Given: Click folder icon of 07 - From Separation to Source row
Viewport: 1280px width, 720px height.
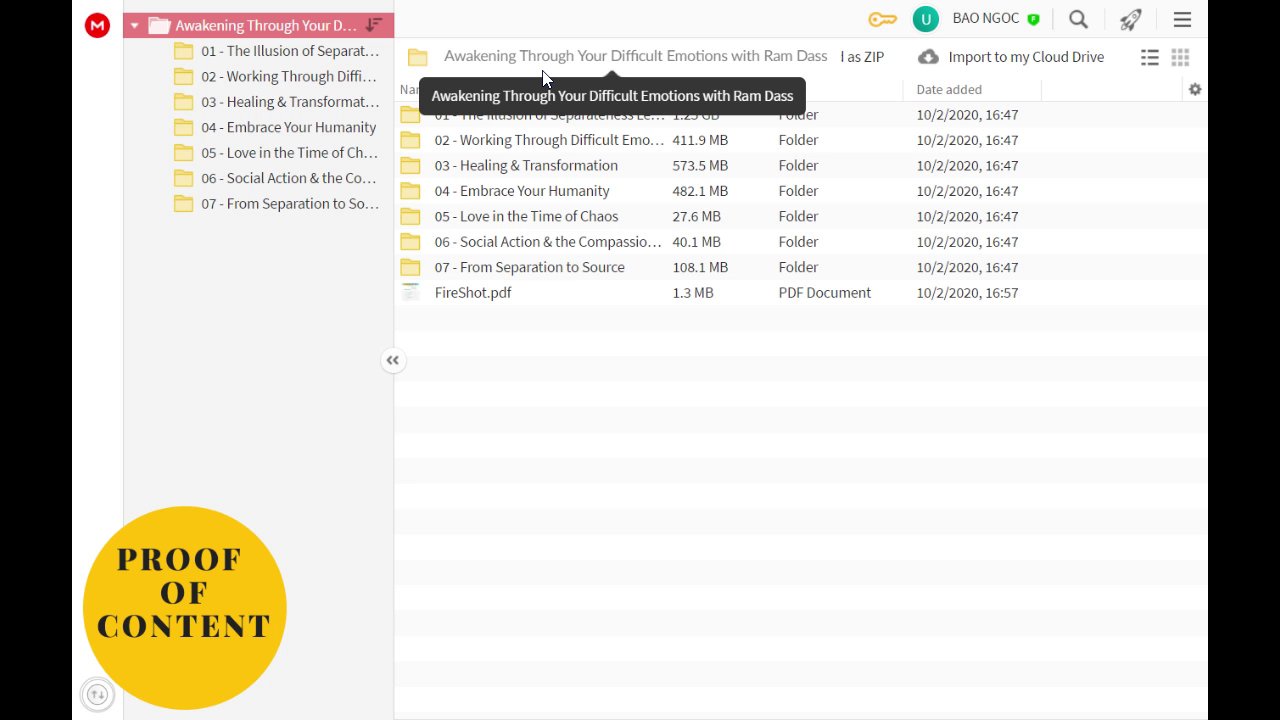Looking at the screenshot, I should tap(410, 267).
